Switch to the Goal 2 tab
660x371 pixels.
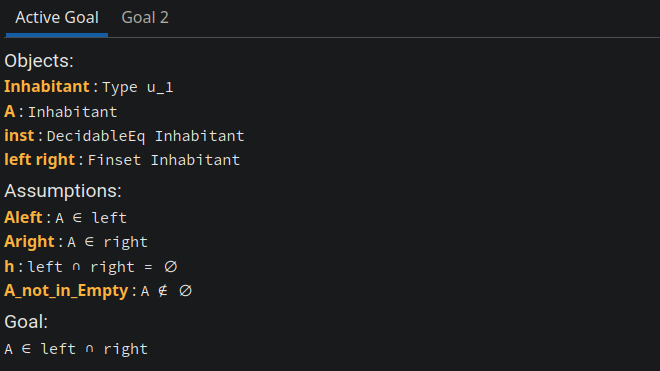coord(145,18)
